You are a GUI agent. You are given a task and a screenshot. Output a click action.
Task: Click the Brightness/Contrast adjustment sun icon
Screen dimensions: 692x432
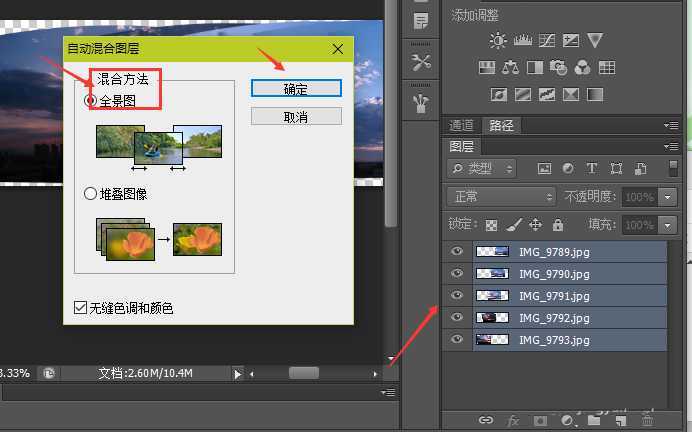tap(498, 41)
